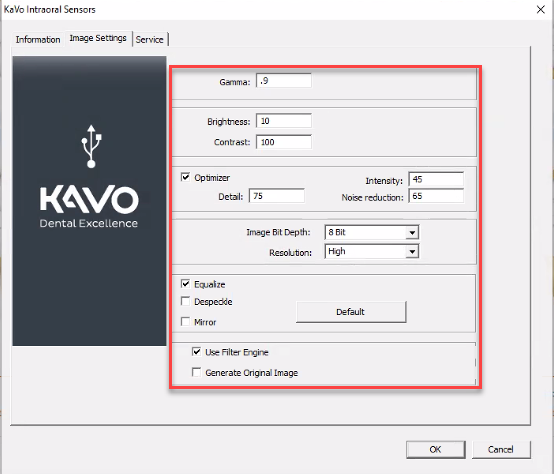Viewport: 554px width, 474px height.
Task: Switch to the Information tab
Action: click(38, 40)
